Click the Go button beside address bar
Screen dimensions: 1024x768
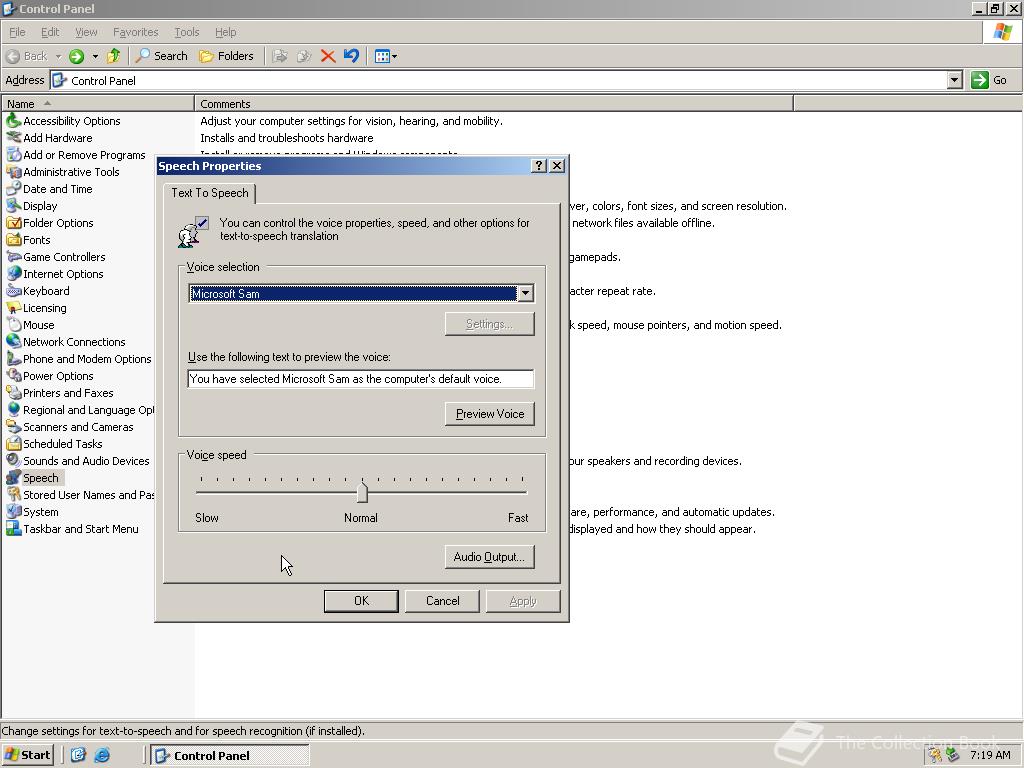coord(989,80)
